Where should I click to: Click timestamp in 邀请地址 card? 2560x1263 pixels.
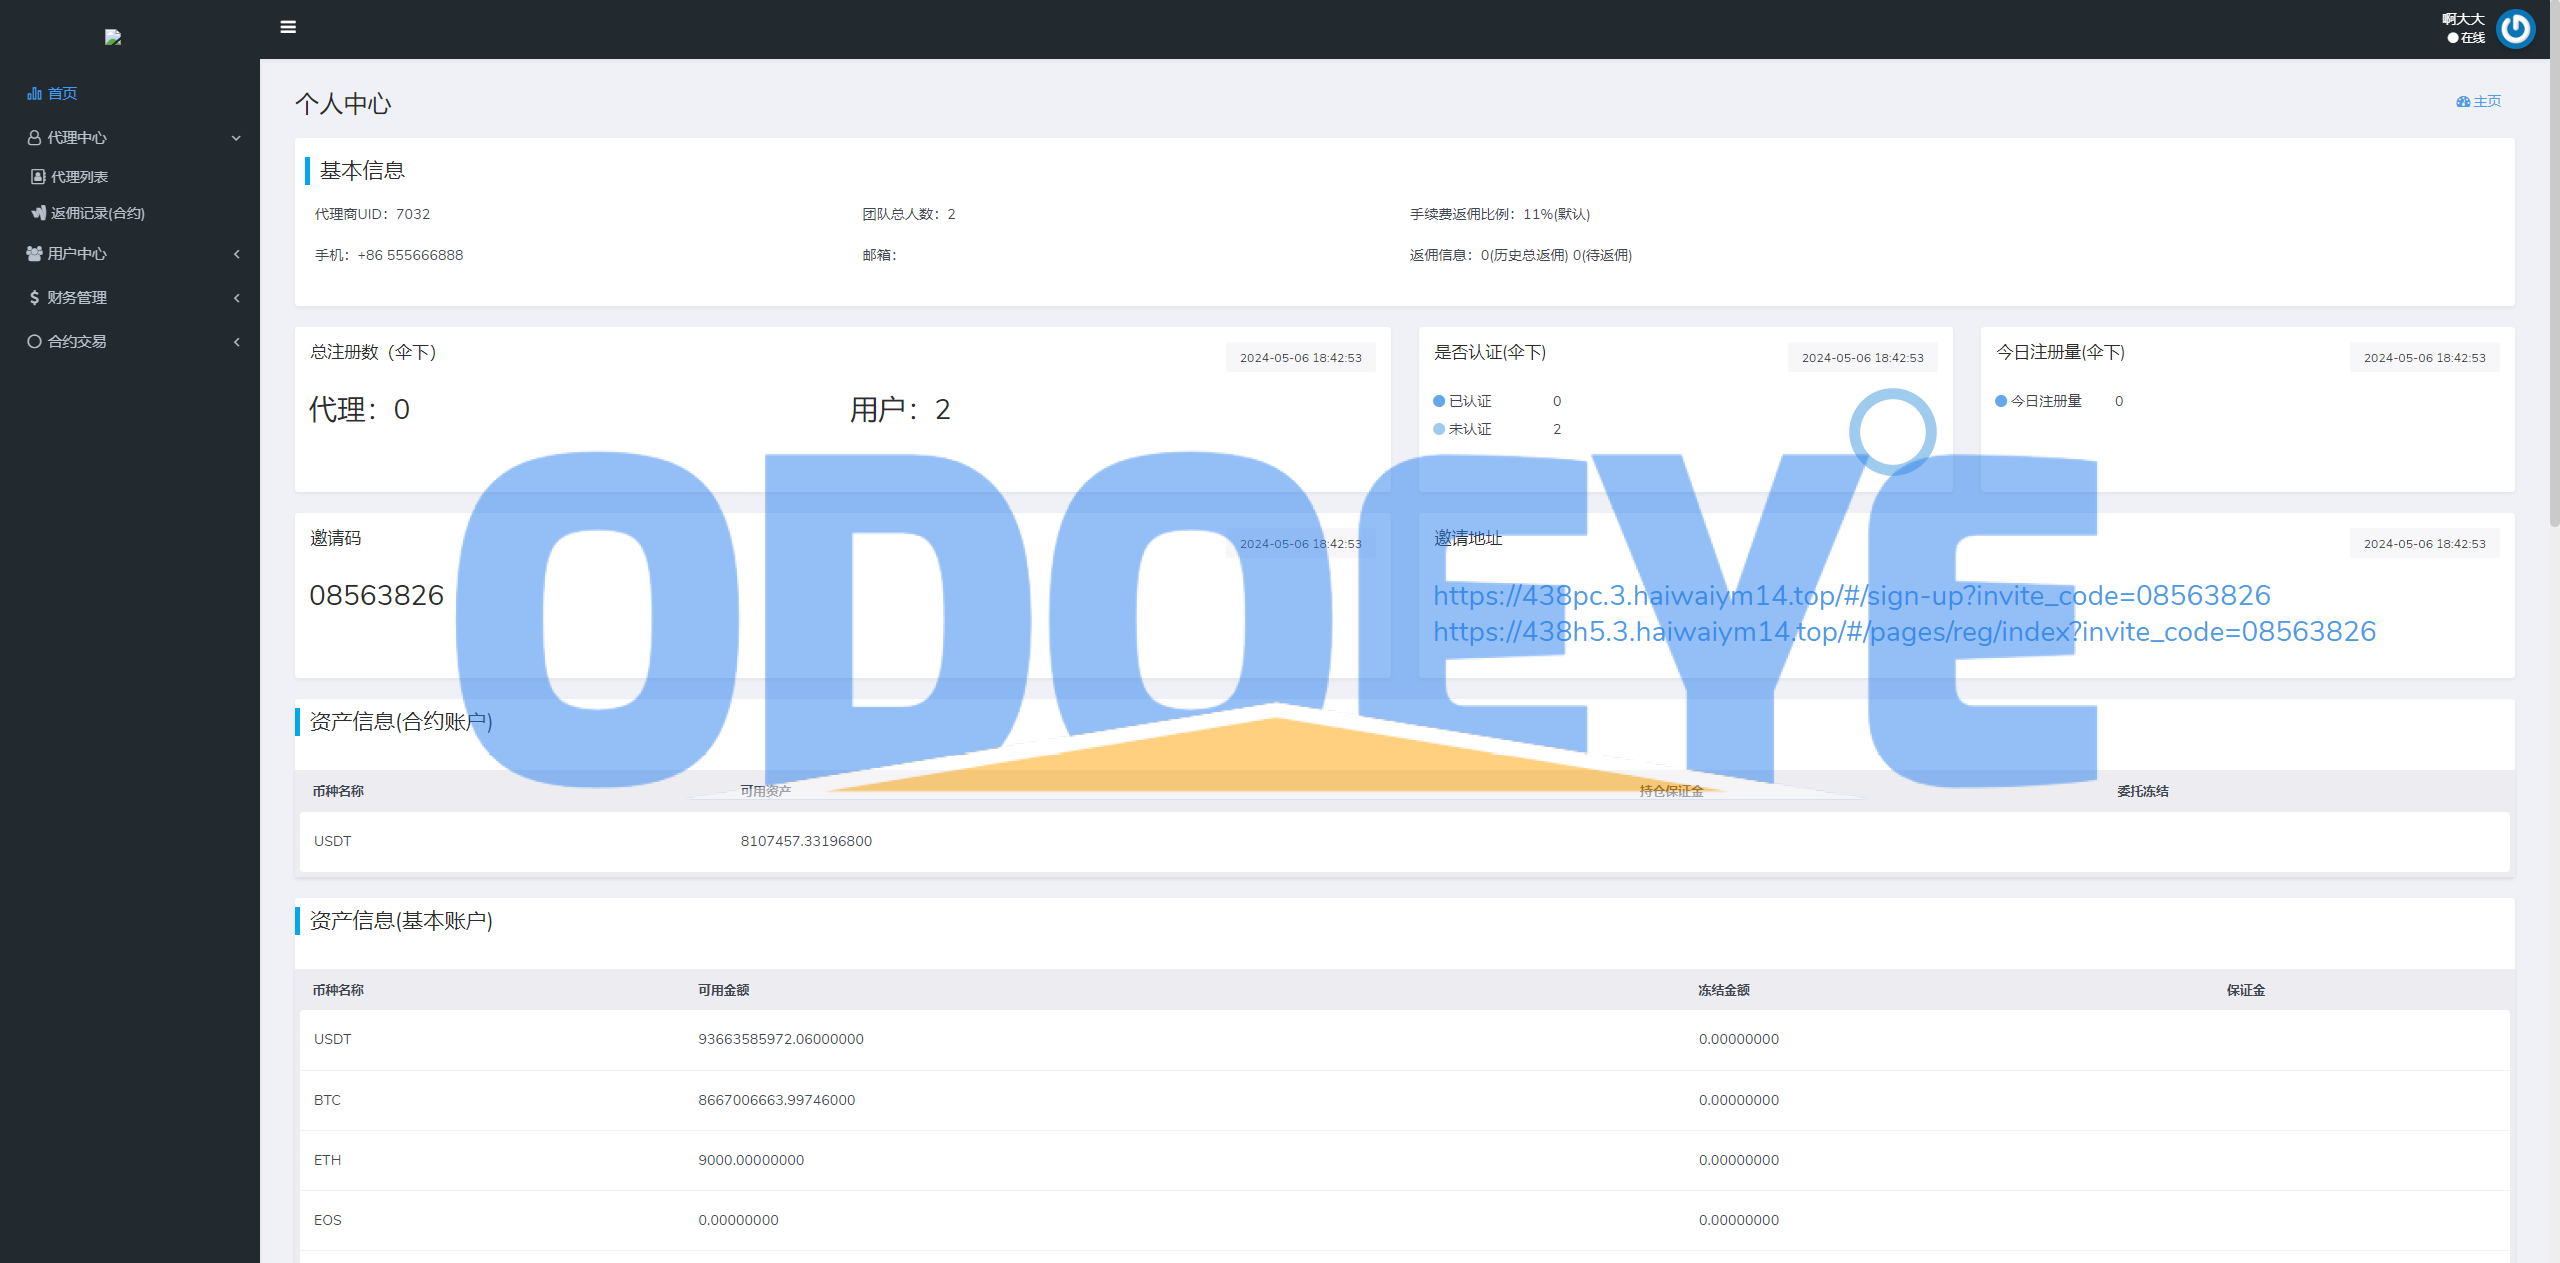(2424, 544)
